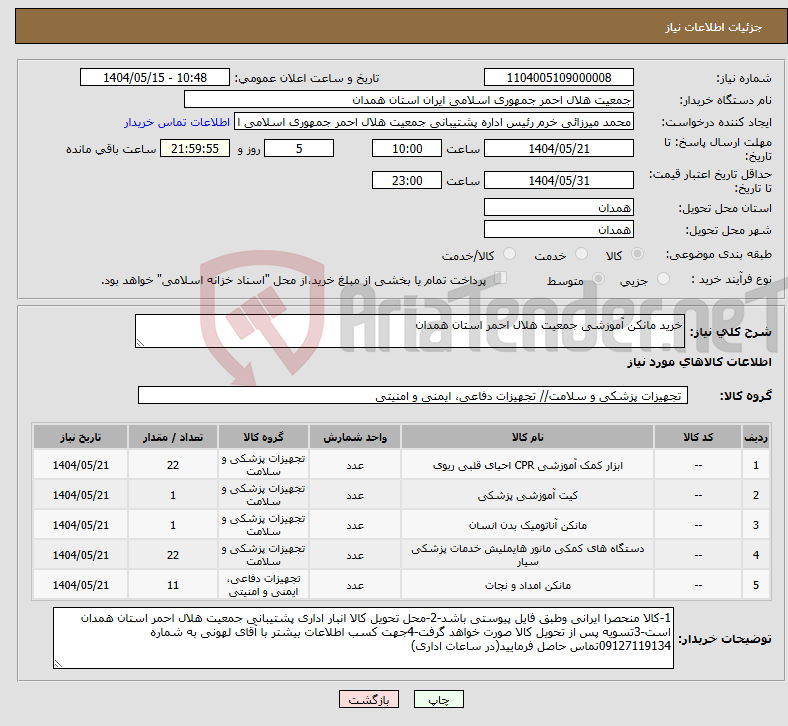
Task: Click the unit عدد in row 2
Action: 355,495
